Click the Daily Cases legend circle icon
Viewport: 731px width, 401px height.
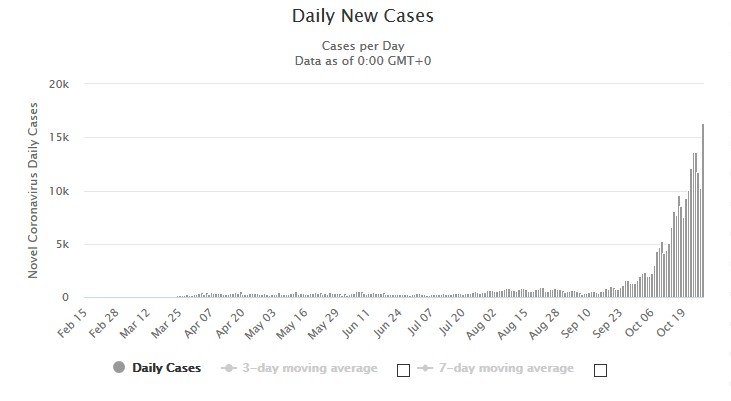(x=119, y=367)
